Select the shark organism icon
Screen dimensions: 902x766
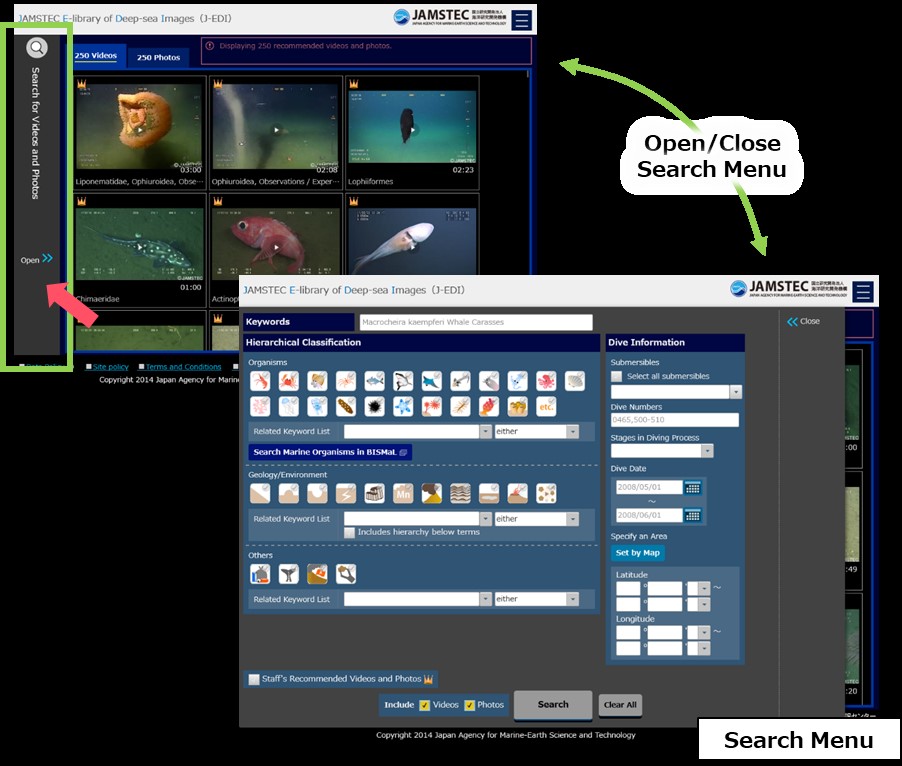click(x=403, y=381)
